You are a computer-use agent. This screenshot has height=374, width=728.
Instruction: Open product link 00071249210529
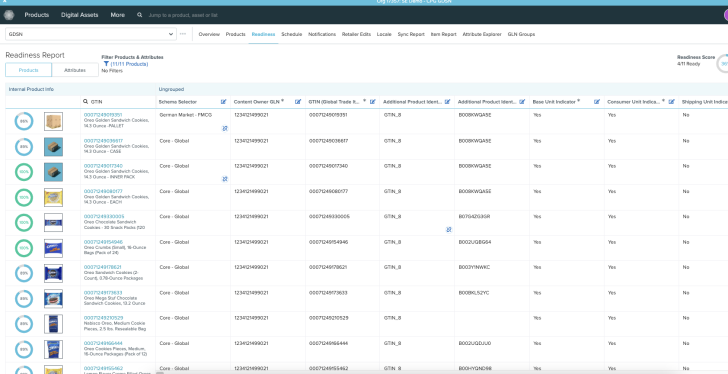tap(103, 318)
